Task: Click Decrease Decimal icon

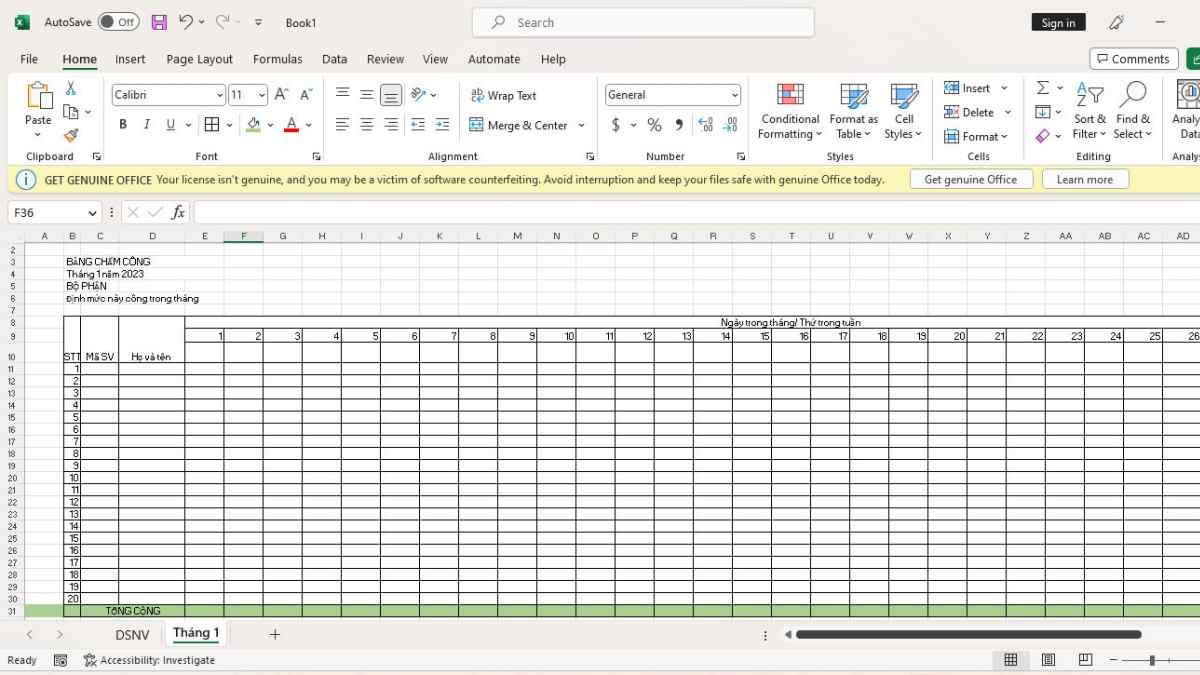Action: (x=731, y=125)
